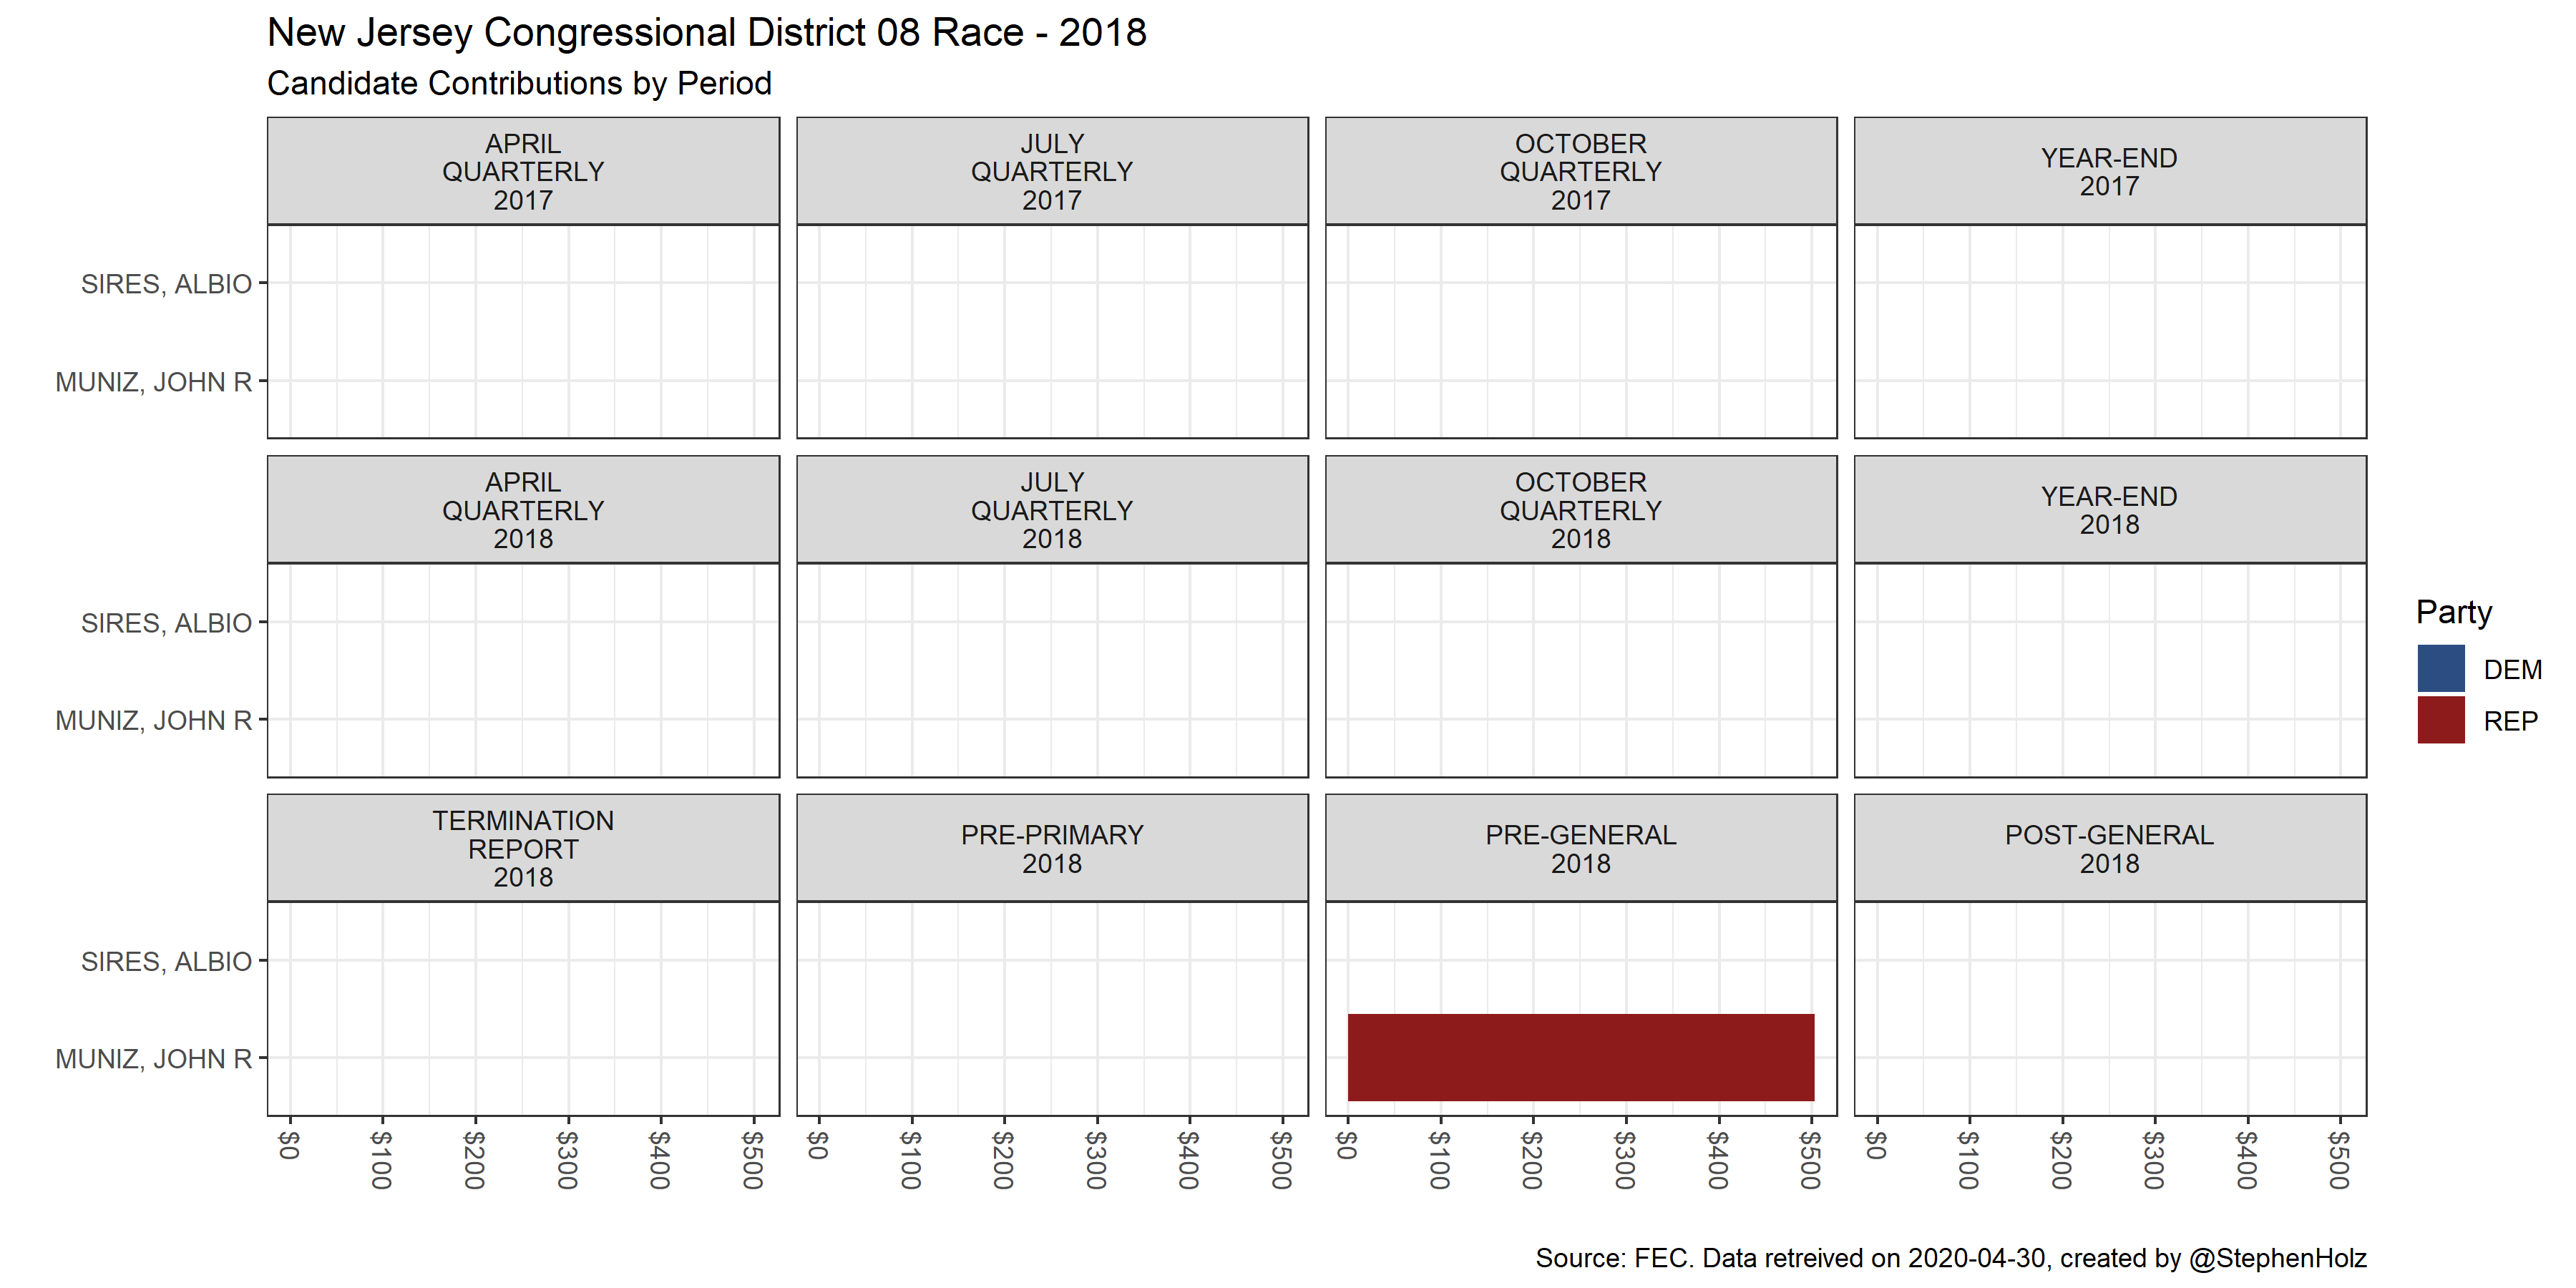Click the JULY QUARTERLY 2018 header
The image size is (2576, 1288).
(x=1052, y=510)
